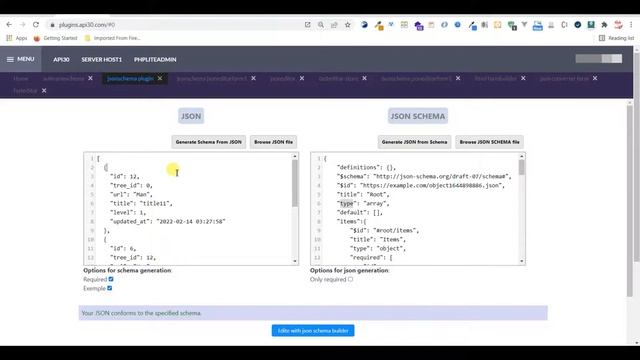Click the schema editor scrollbar thumb

coord(522,167)
